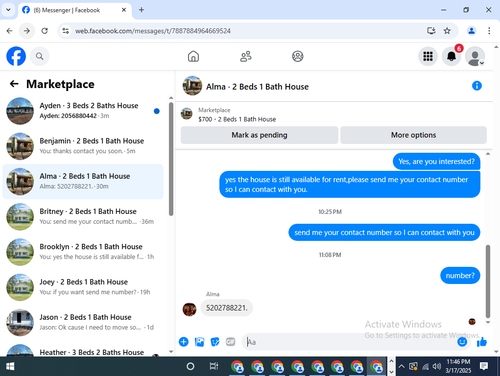Click the unread blue dot on Ayden chat
The image size is (500, 376).
point(157,111)
